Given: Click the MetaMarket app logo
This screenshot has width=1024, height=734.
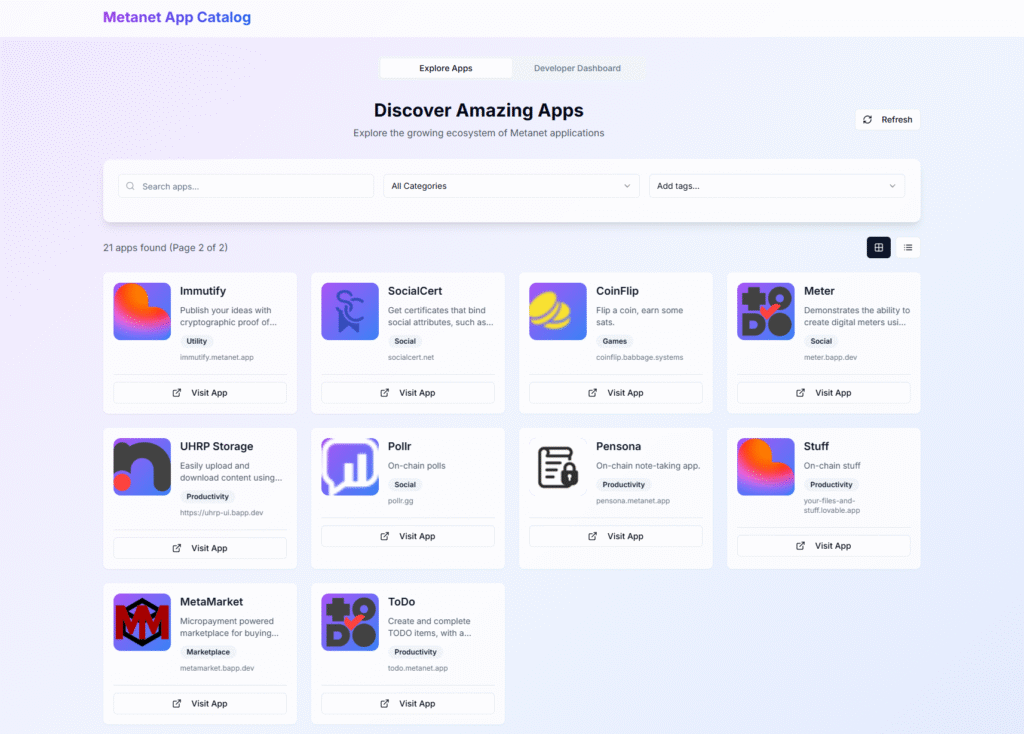Looking at the screenshot, I should (142, 622).
